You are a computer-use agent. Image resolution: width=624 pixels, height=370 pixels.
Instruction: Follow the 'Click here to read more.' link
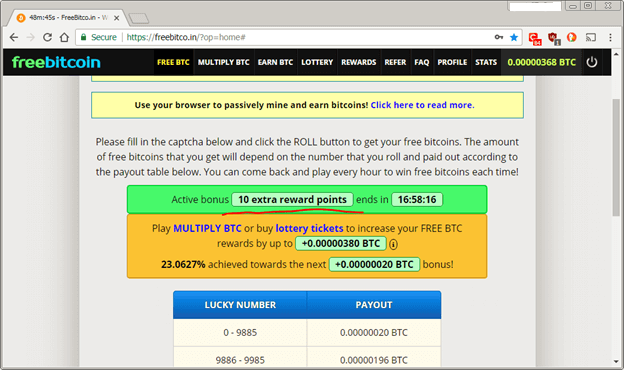pyautogui.click(x=423, y=105)
